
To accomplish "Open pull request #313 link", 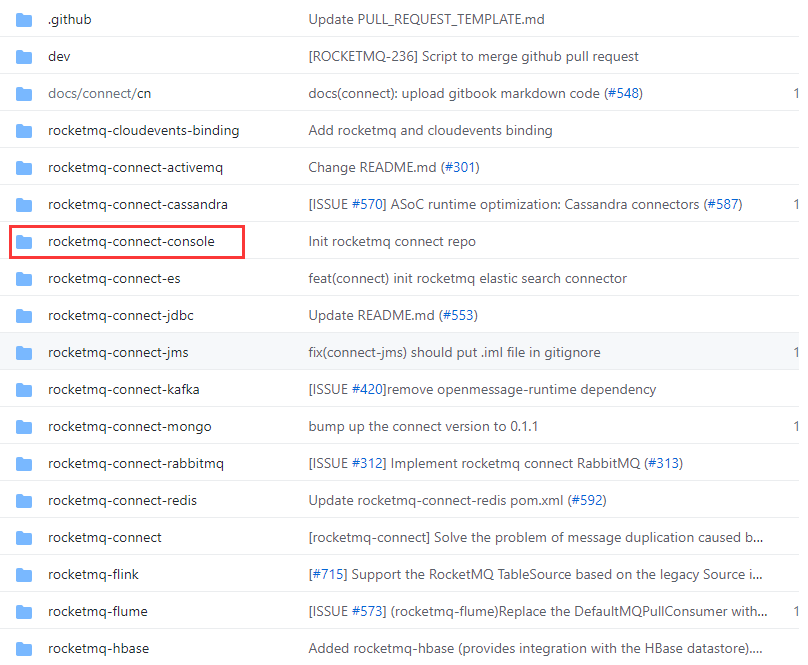I will (664, 463).
